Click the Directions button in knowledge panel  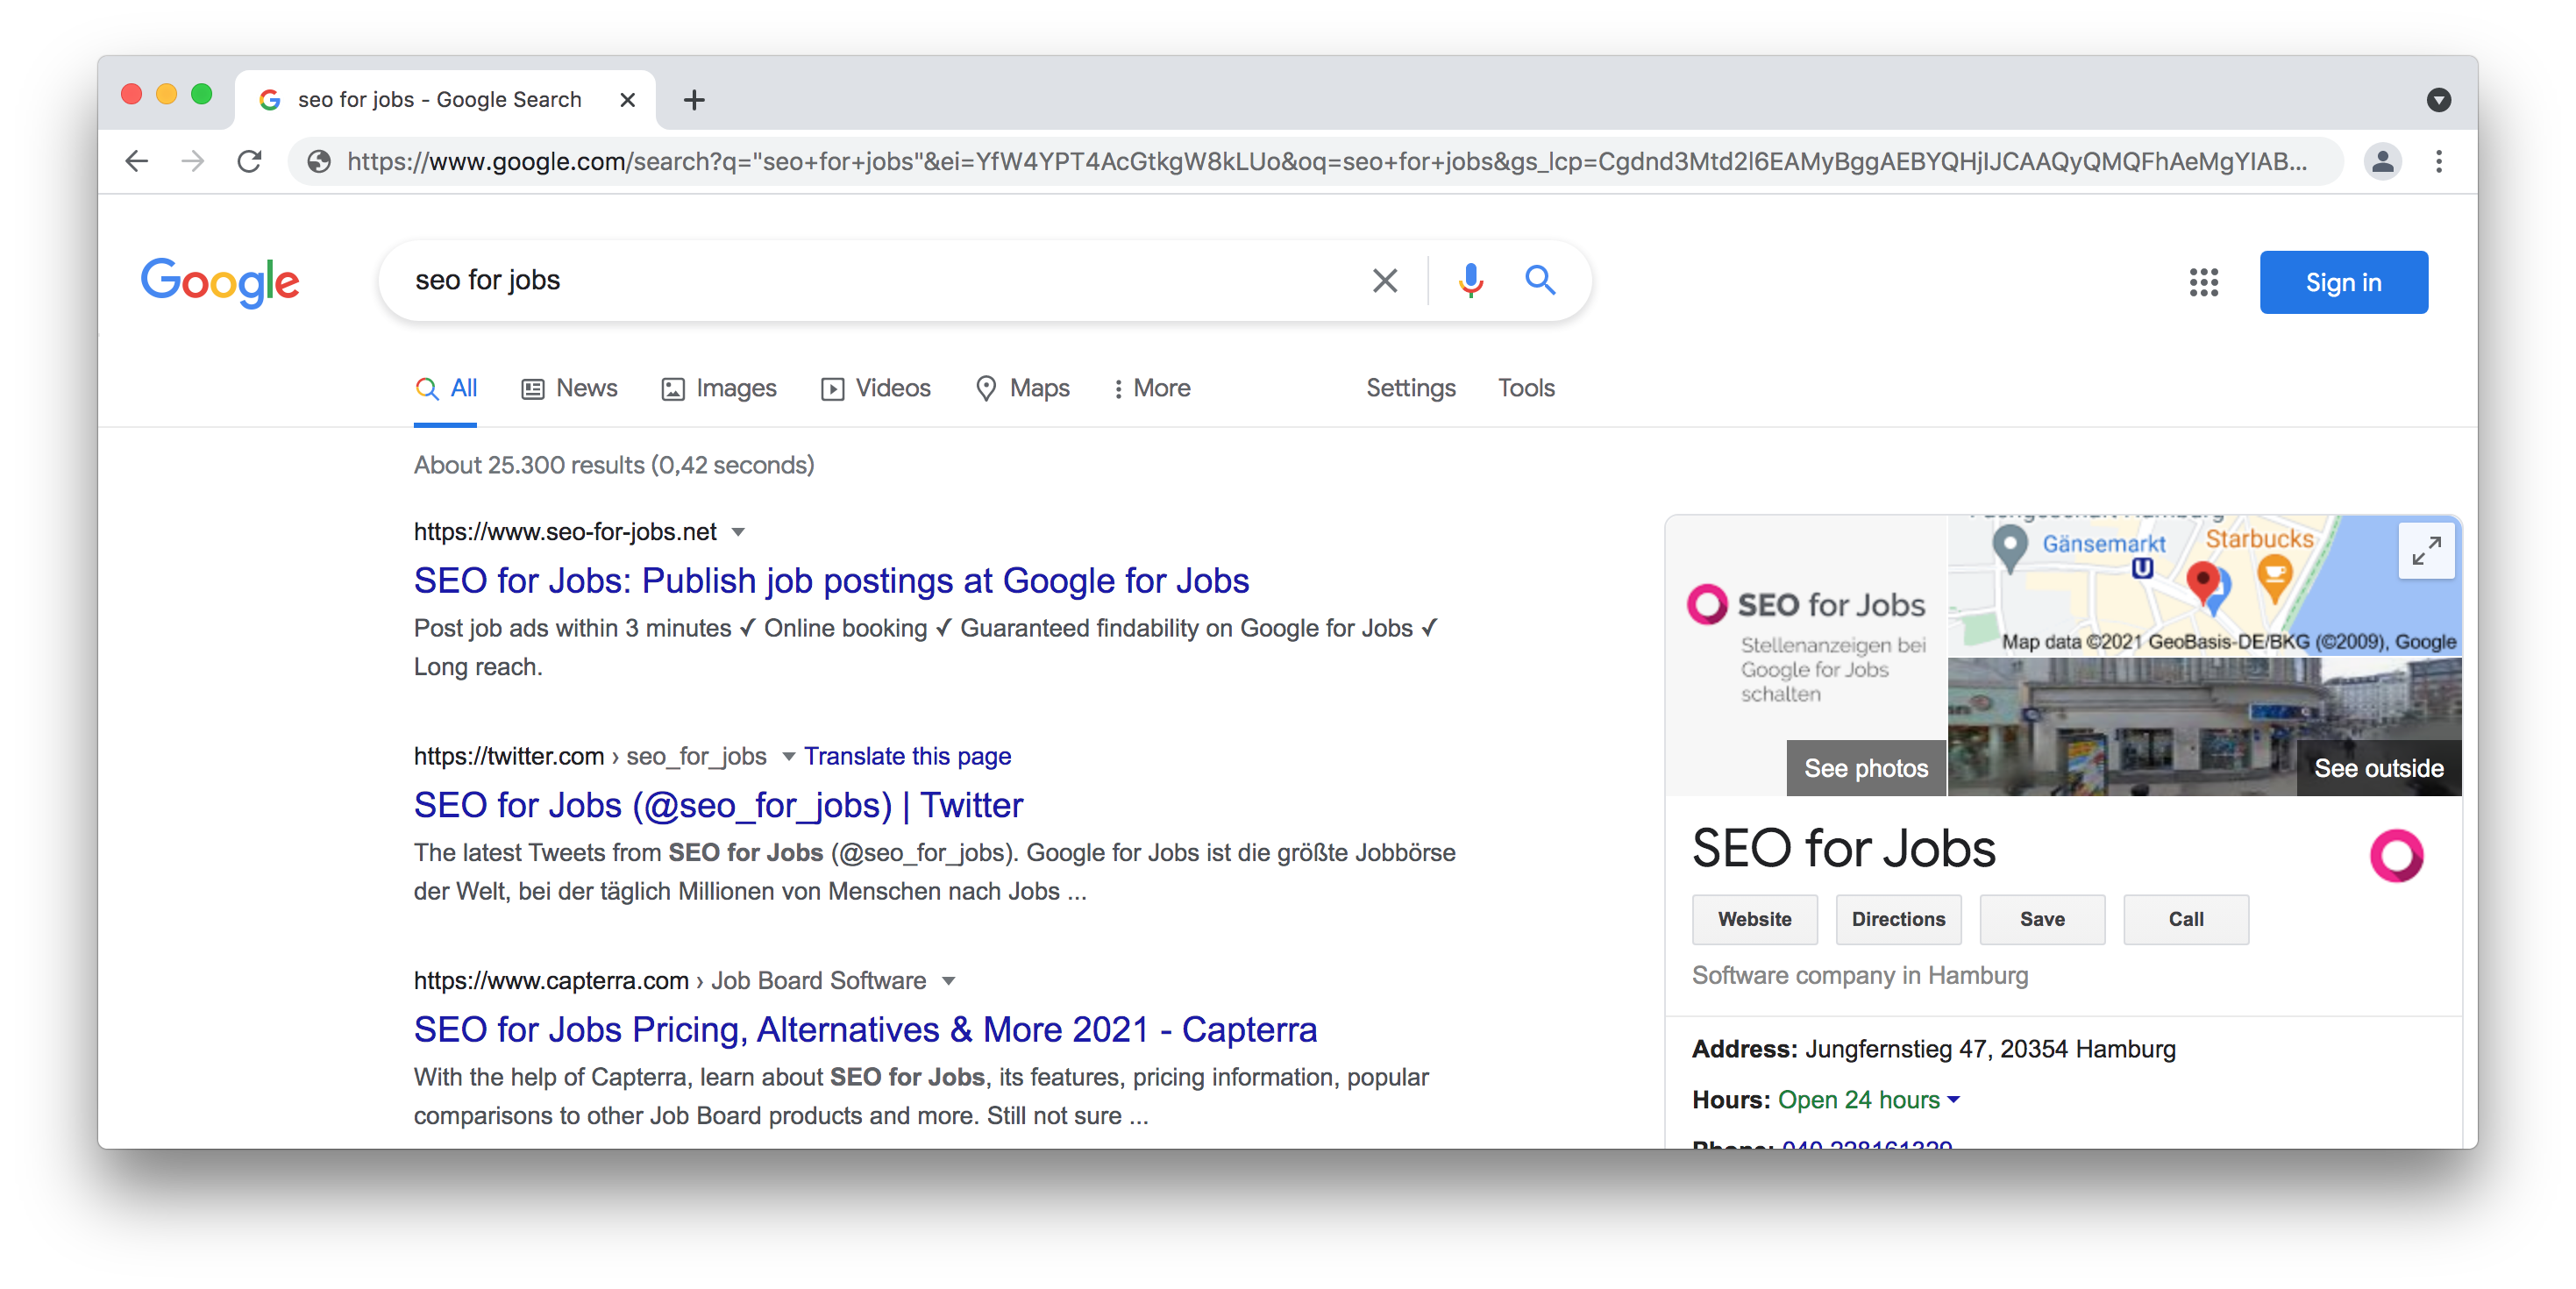tap(1897, 919)
